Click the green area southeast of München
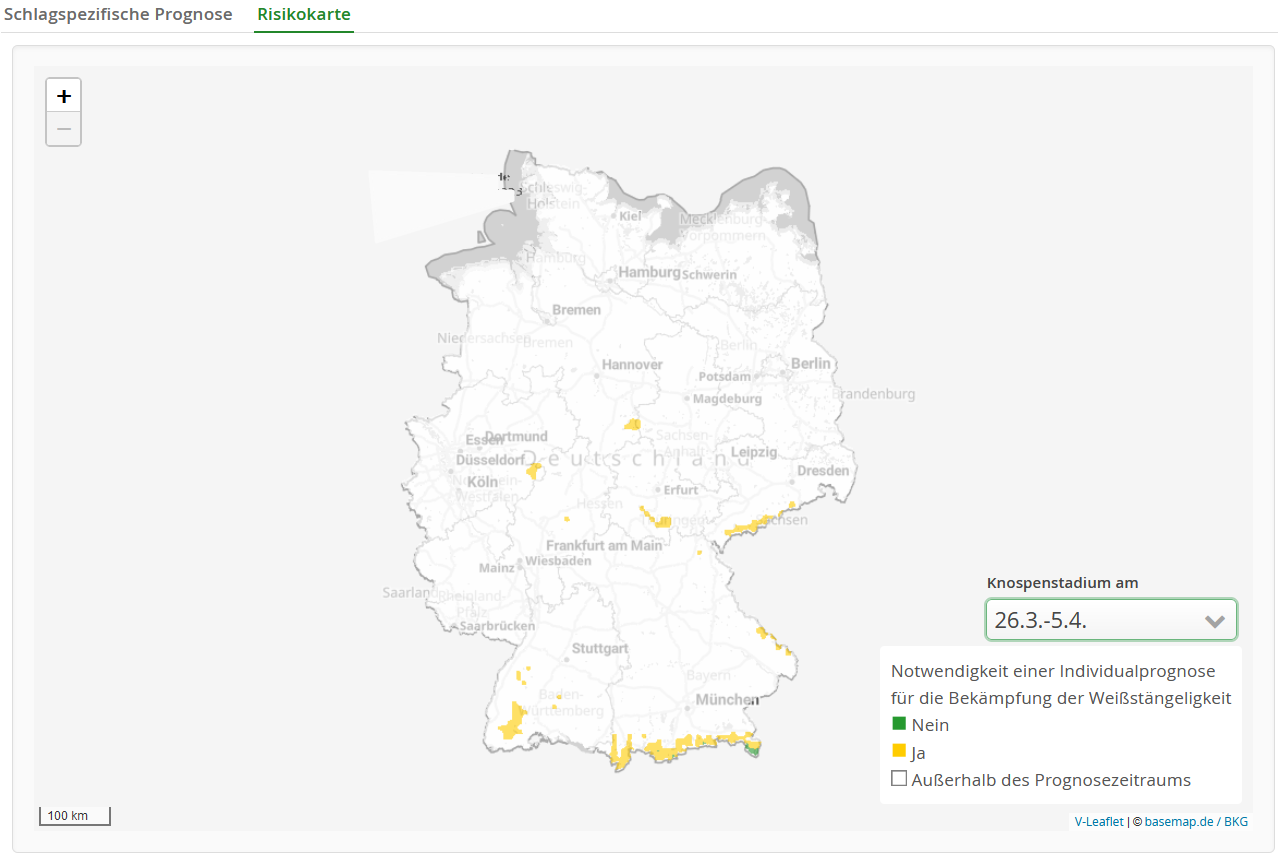 (754, 748)
